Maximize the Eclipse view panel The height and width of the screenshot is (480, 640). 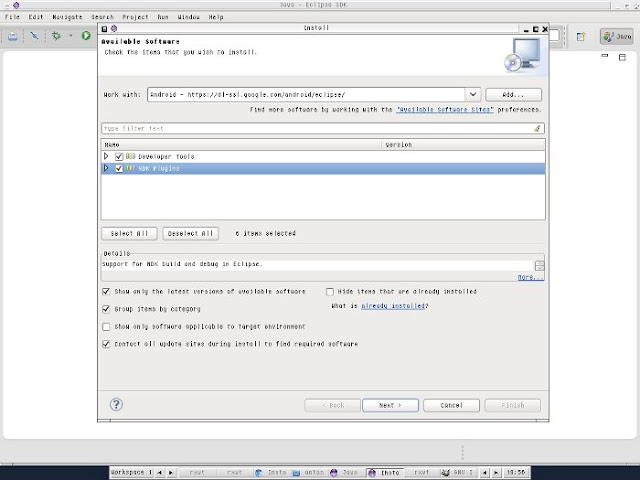[x=622, y=57]
